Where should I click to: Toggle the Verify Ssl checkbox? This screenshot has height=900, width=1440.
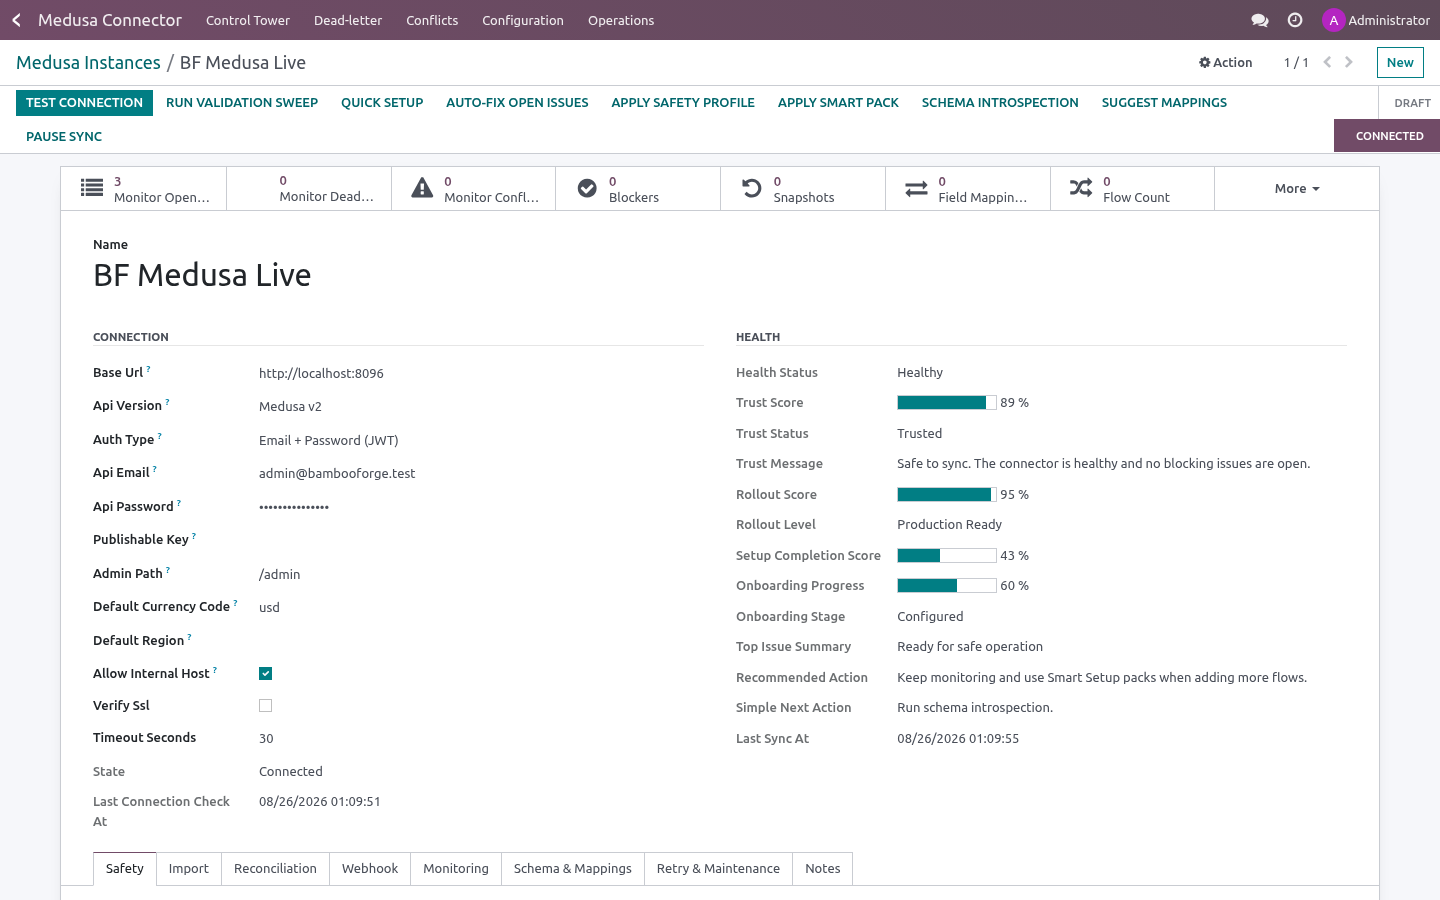click(265, 706)
